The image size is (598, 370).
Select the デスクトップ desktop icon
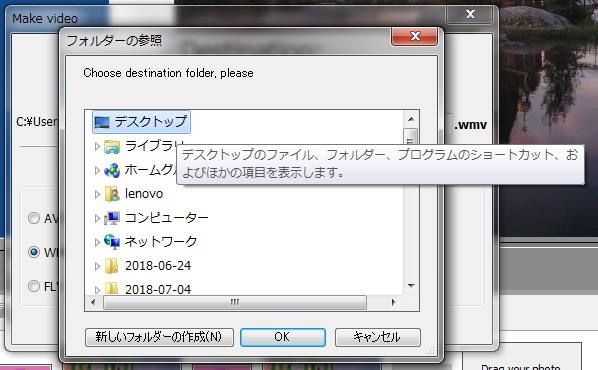coord(102,122)
